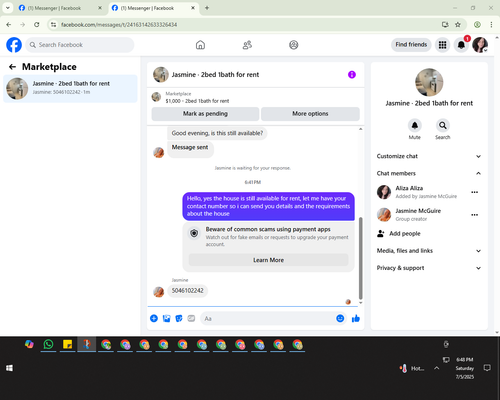Screen dimensions: 500x400
Task: Open a new browser tab
Action: (x=207, y=8)
